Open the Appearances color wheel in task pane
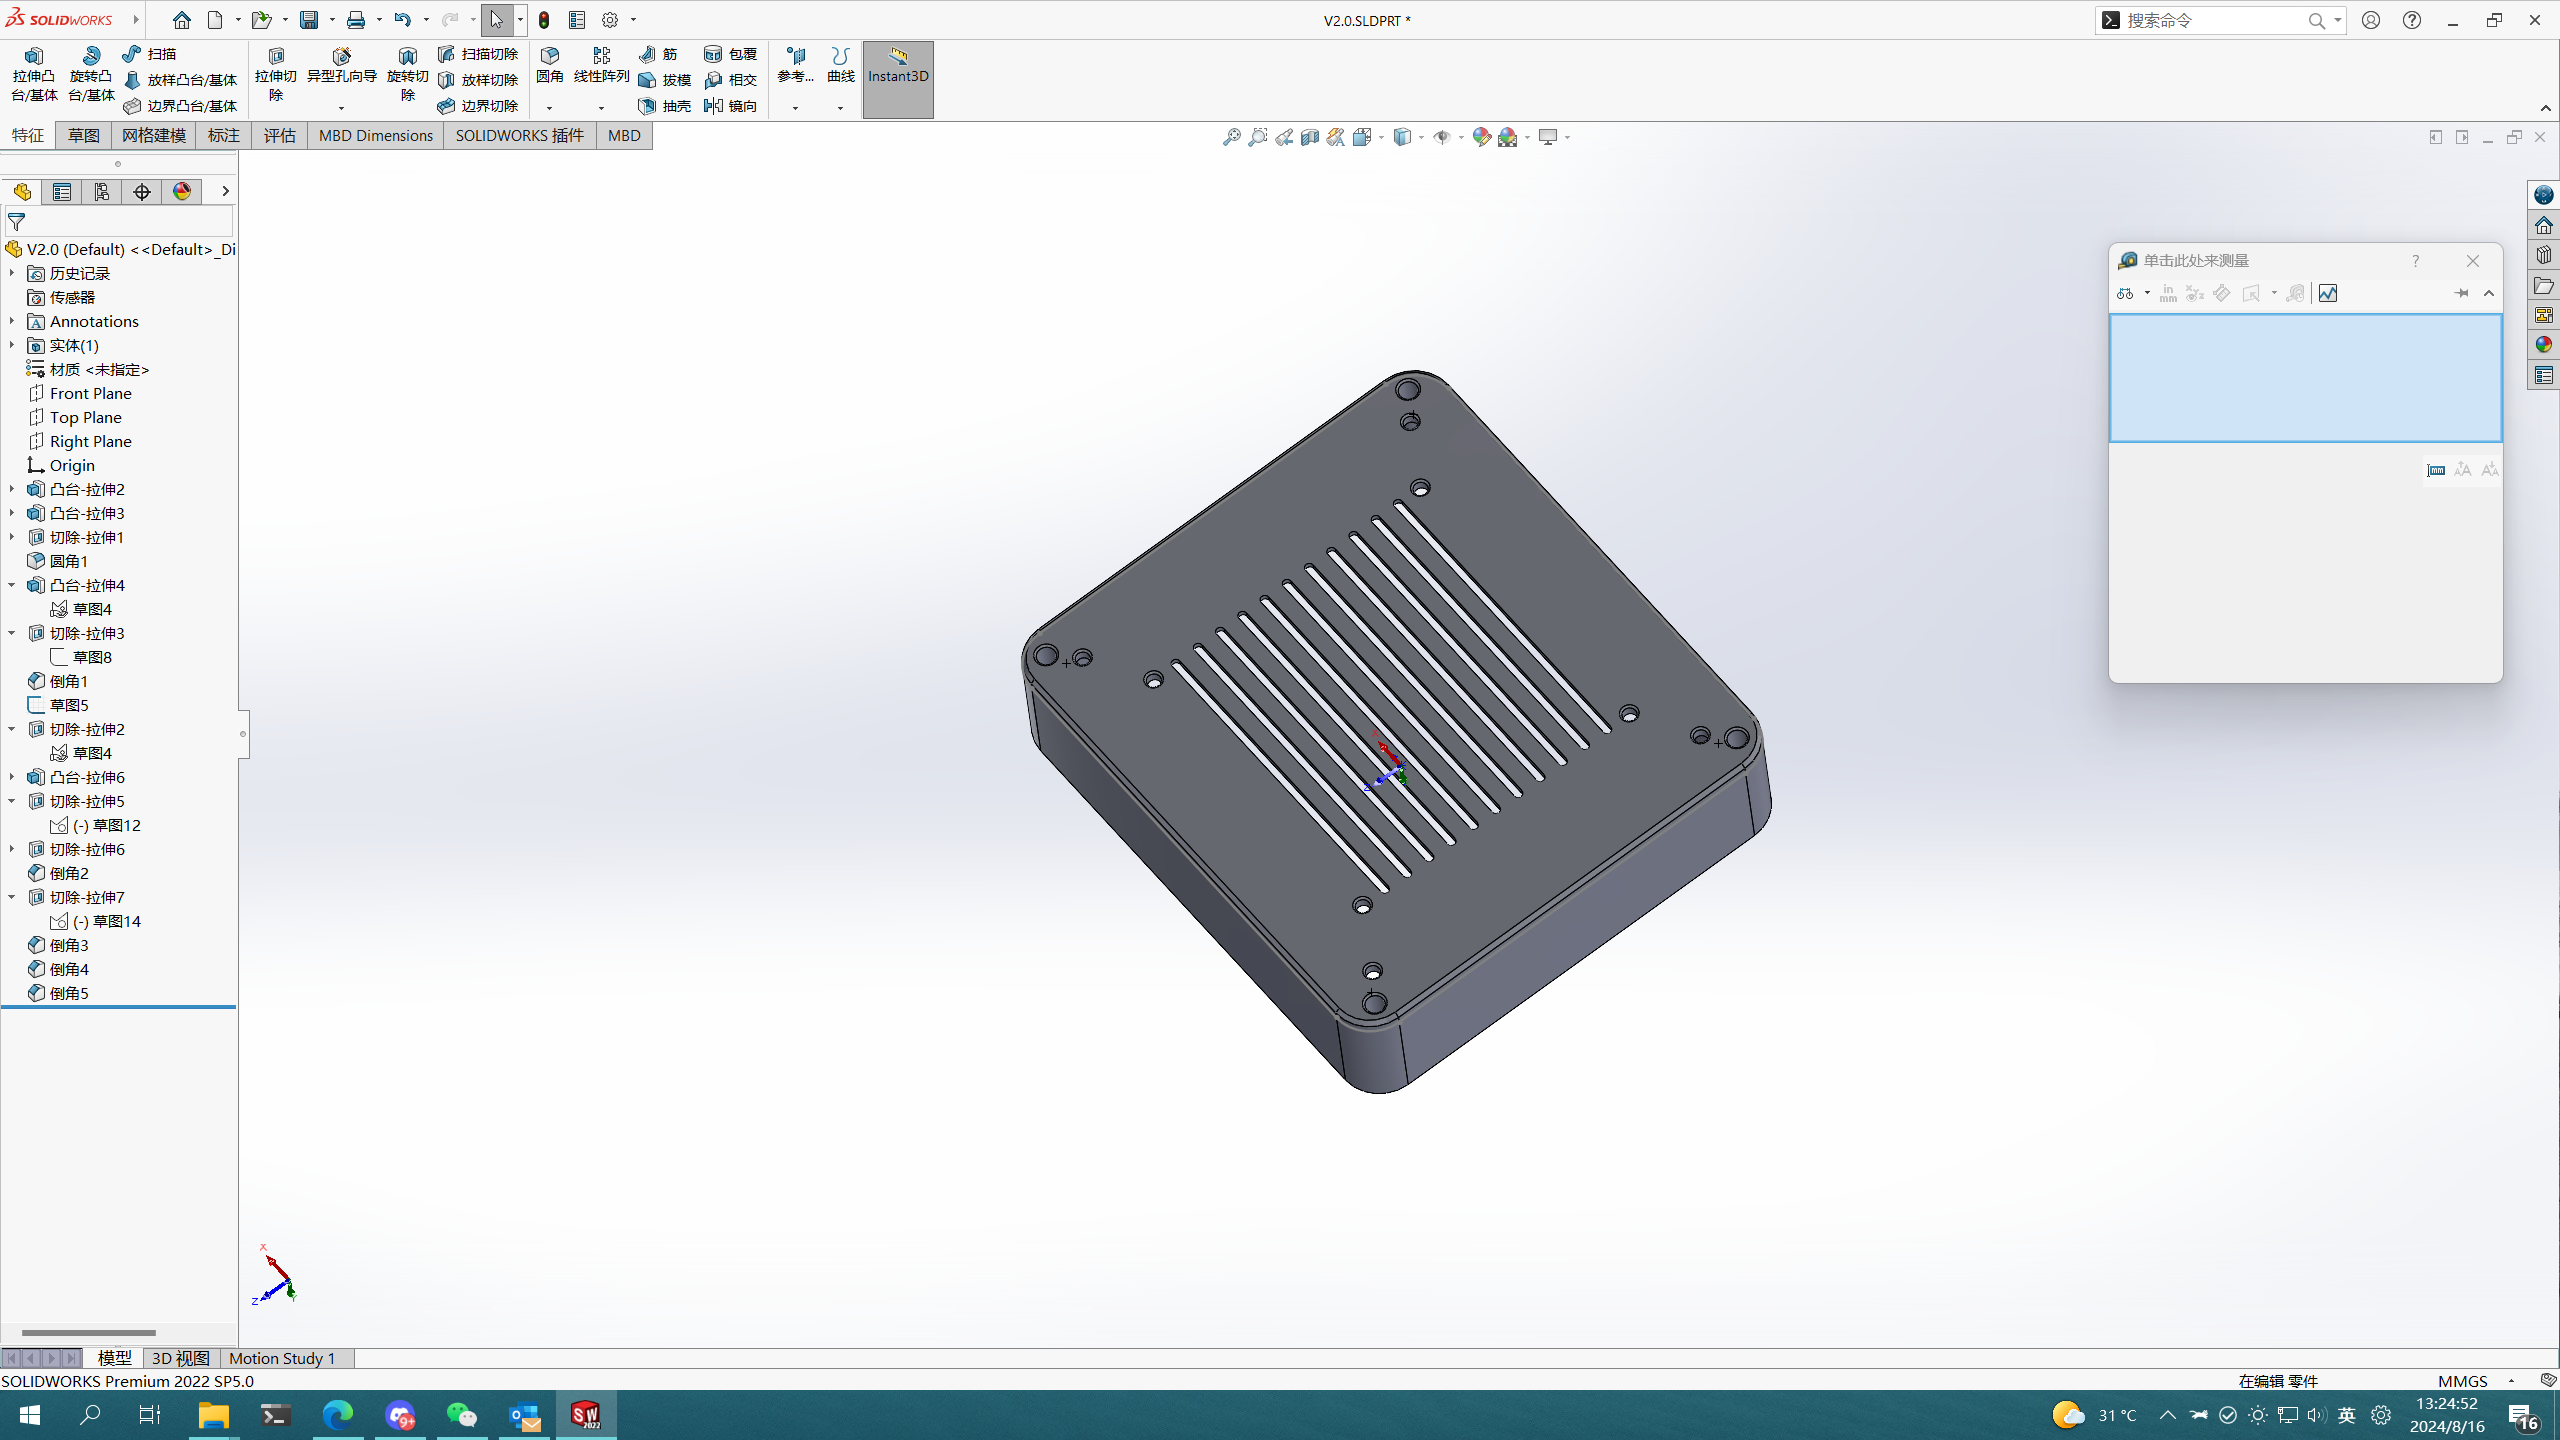This screenshot has width=2560, height=1440. (x=2543, y=345)
